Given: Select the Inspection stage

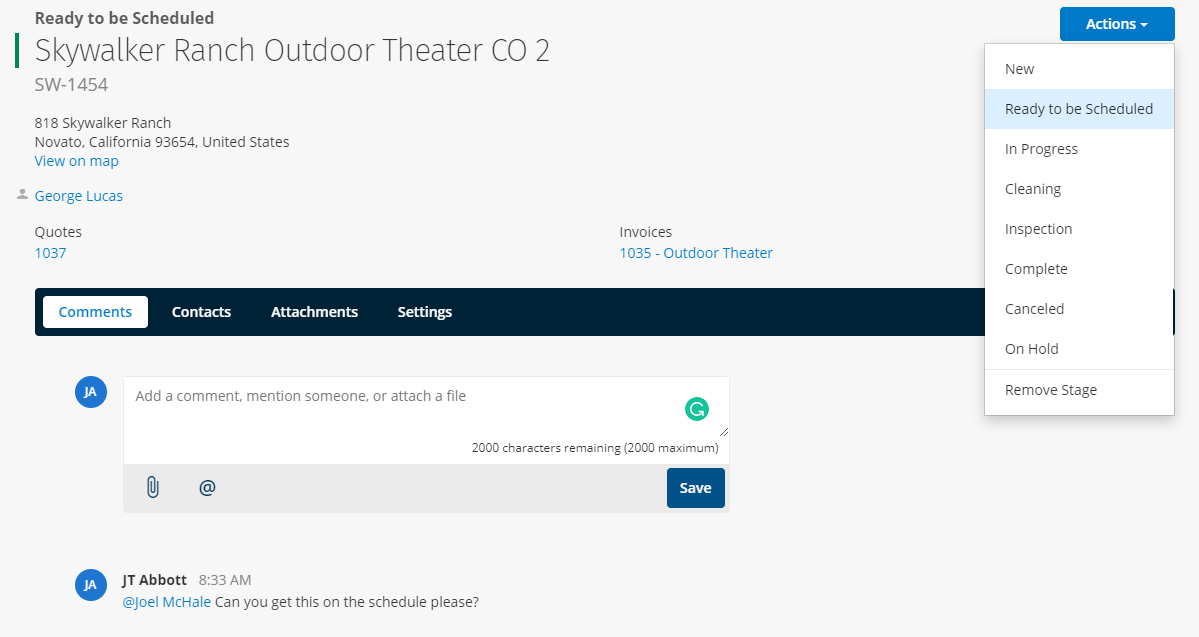Looking at the screenshot, I should [1079, 229].
